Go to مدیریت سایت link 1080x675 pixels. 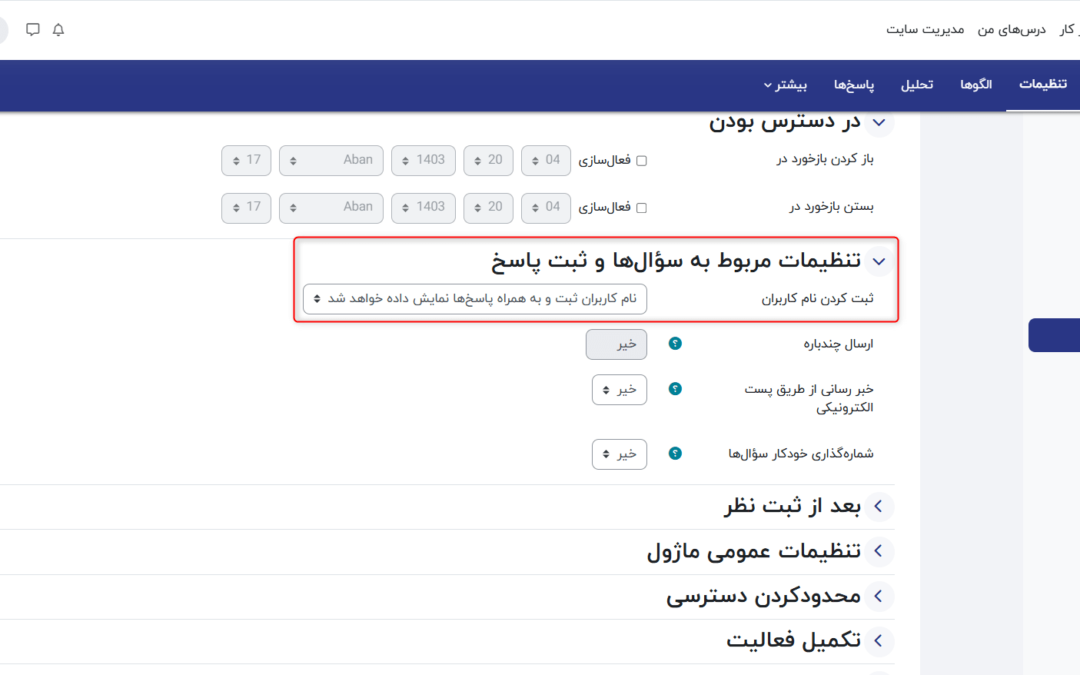pyautogui.click(x=925, y=30)
